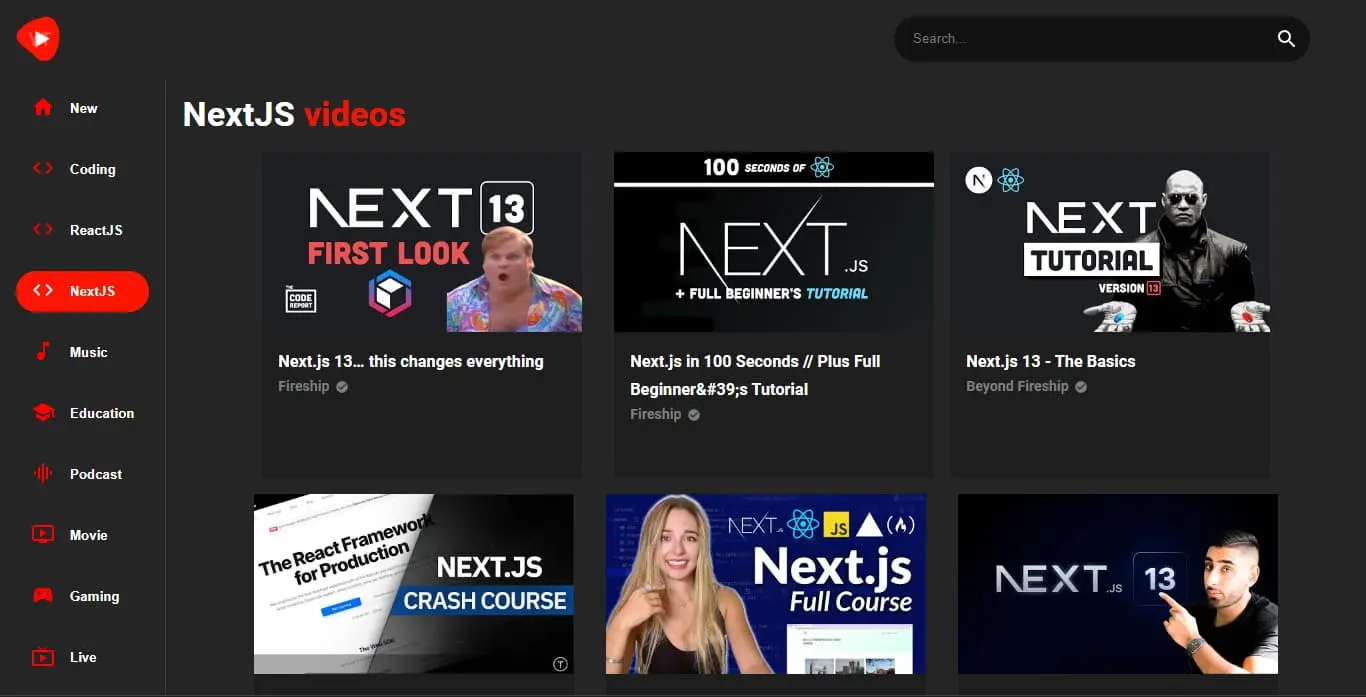This screenshot has height=697, width=1366.
Task: Click the Live TV icon
Action: tap(43, 657)
